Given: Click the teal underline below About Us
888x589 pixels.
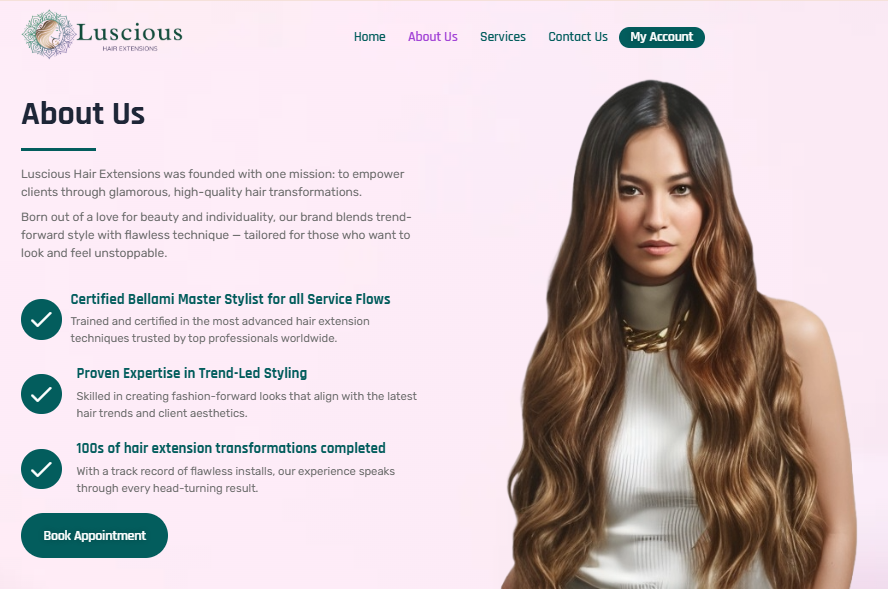Looking at the screenshot, I should point(58,150).
